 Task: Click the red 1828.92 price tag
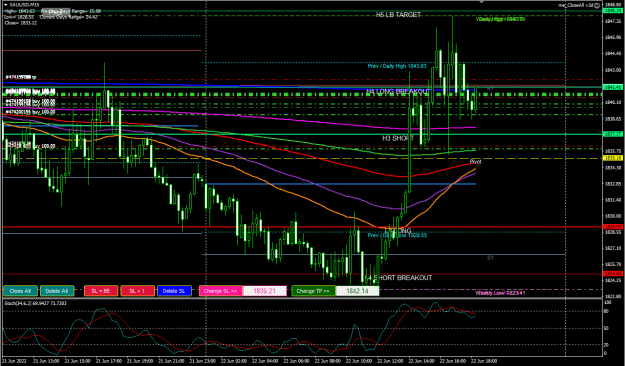tap(613, 227)
